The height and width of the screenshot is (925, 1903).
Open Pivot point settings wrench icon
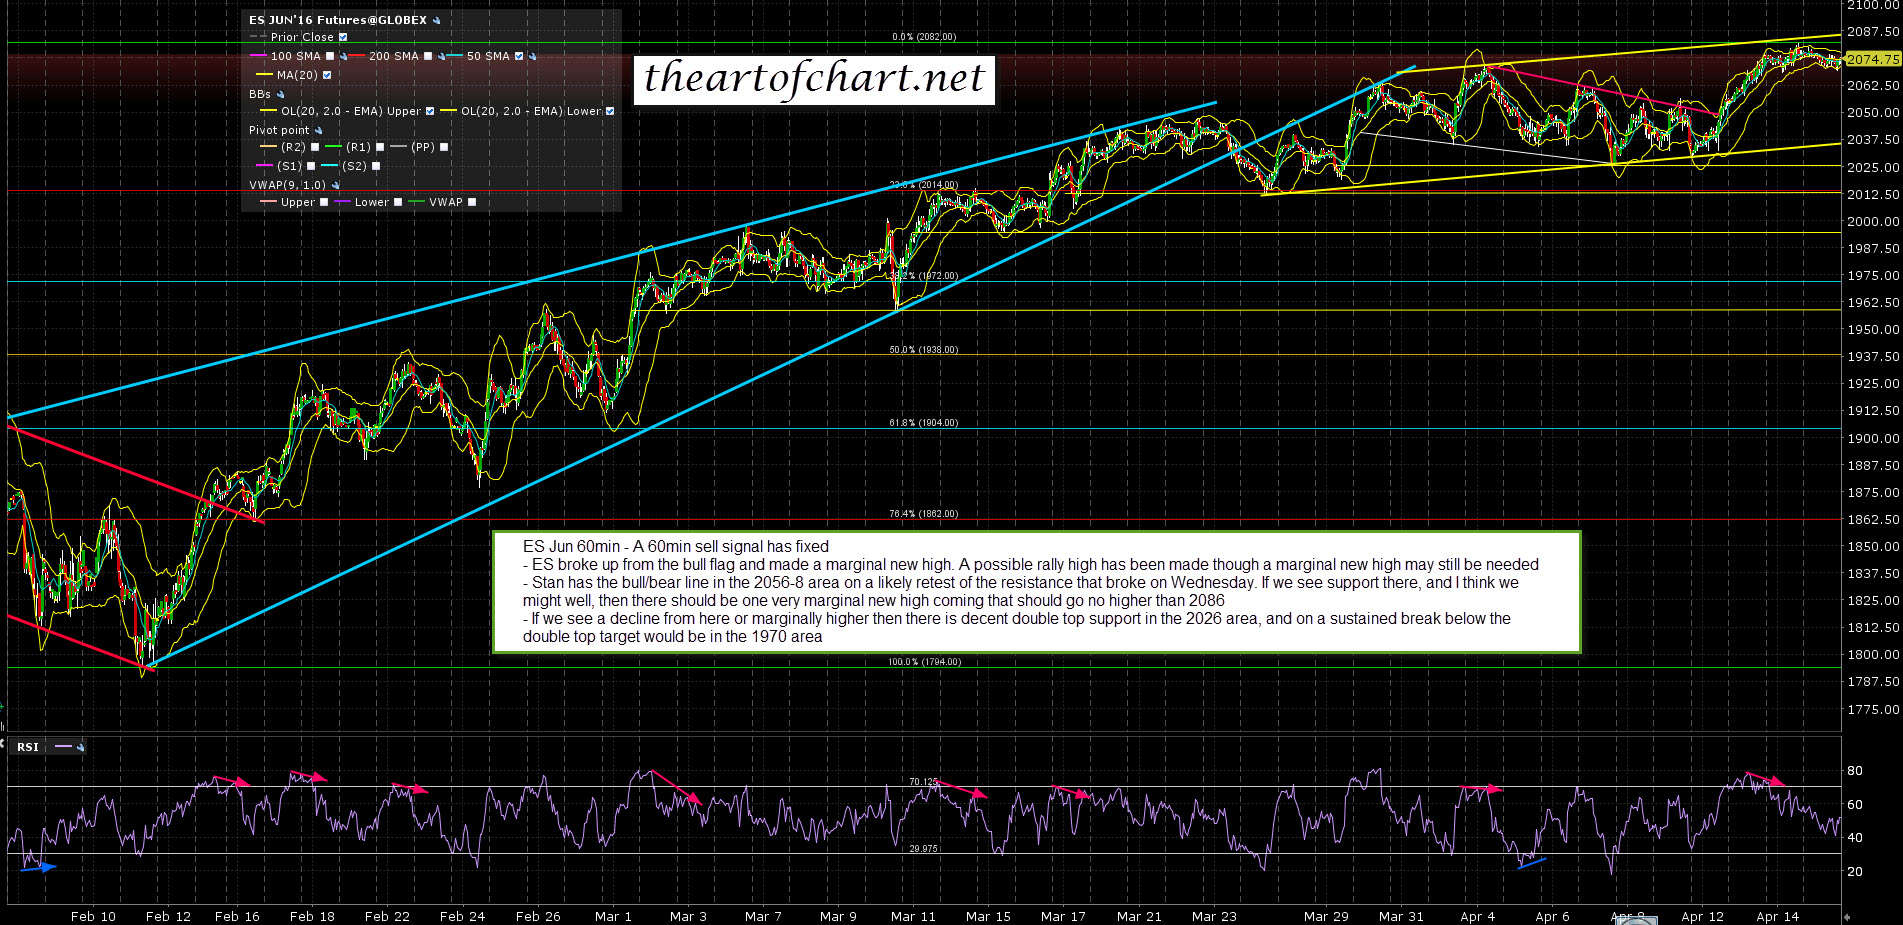319,131
